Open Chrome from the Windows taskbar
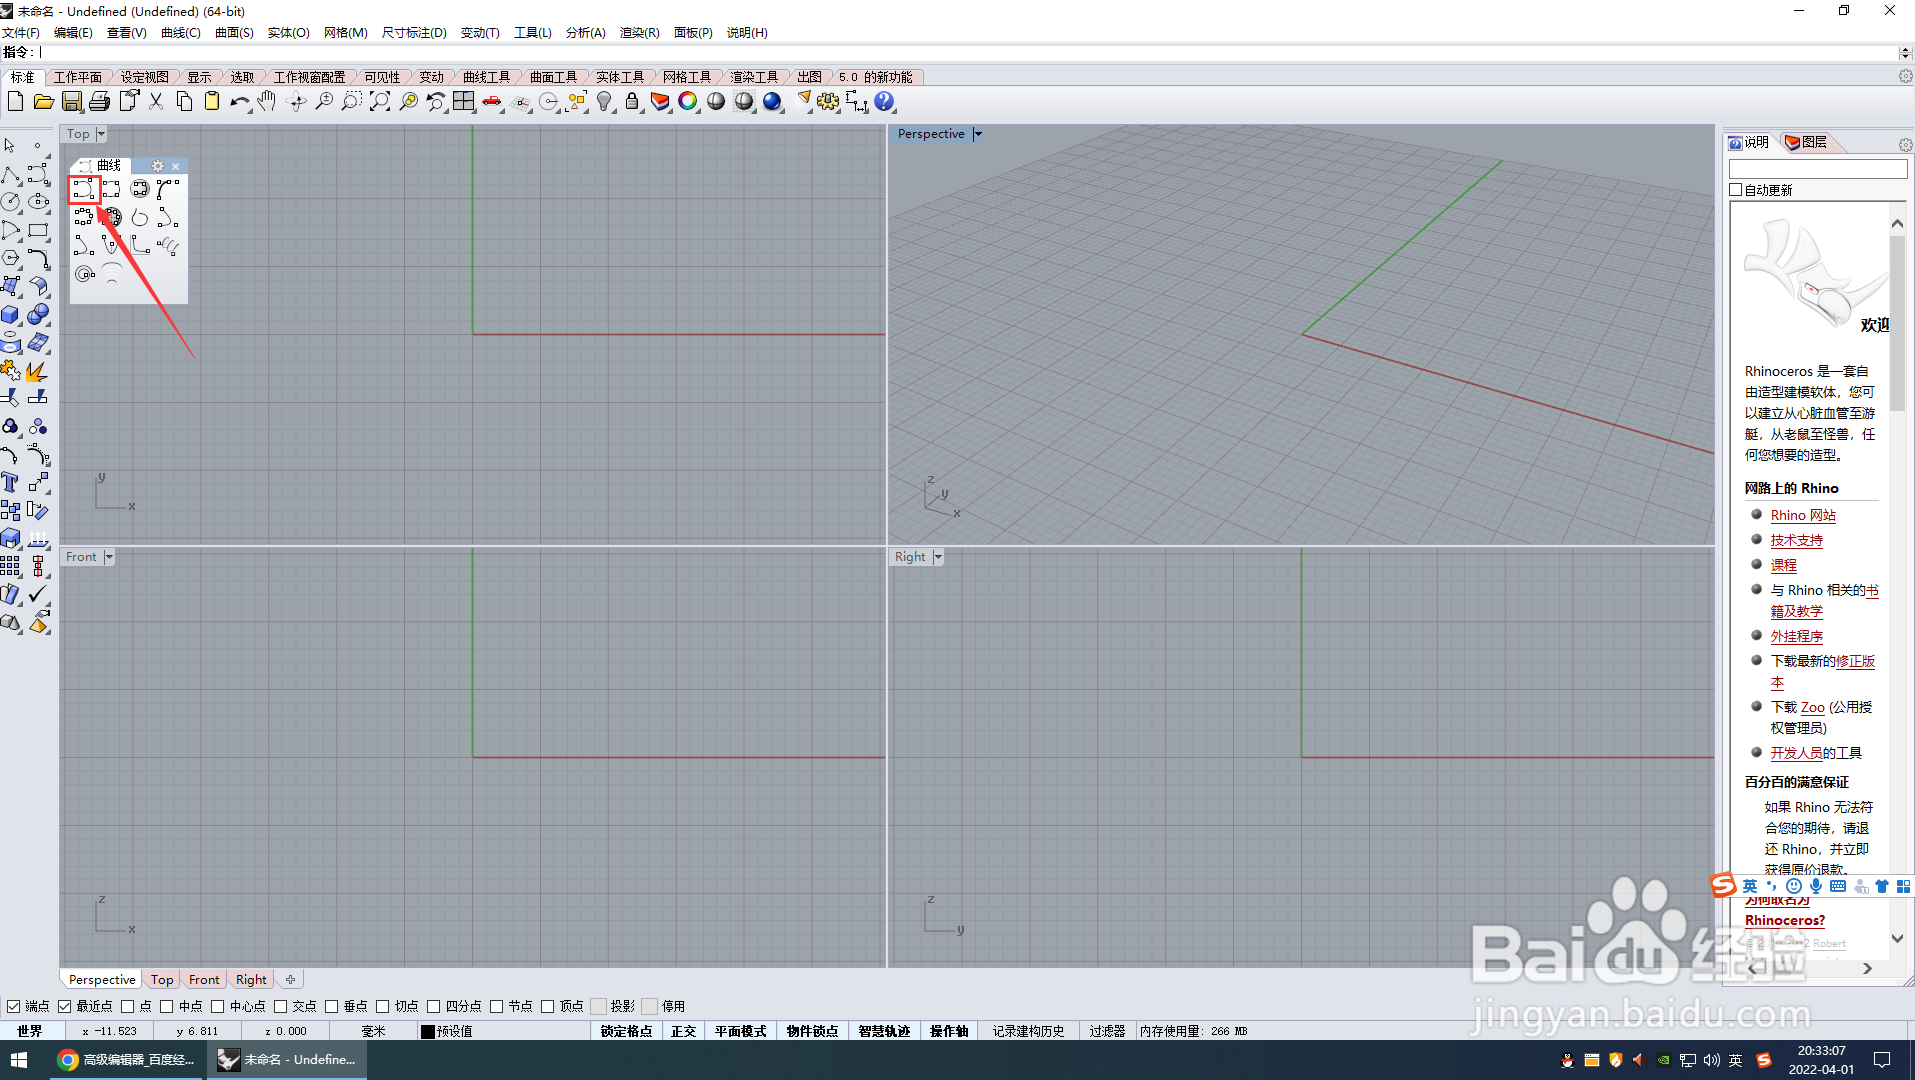This screenshot has width=1915, height=1080. pyautogui.click(x=128, y=1060)
